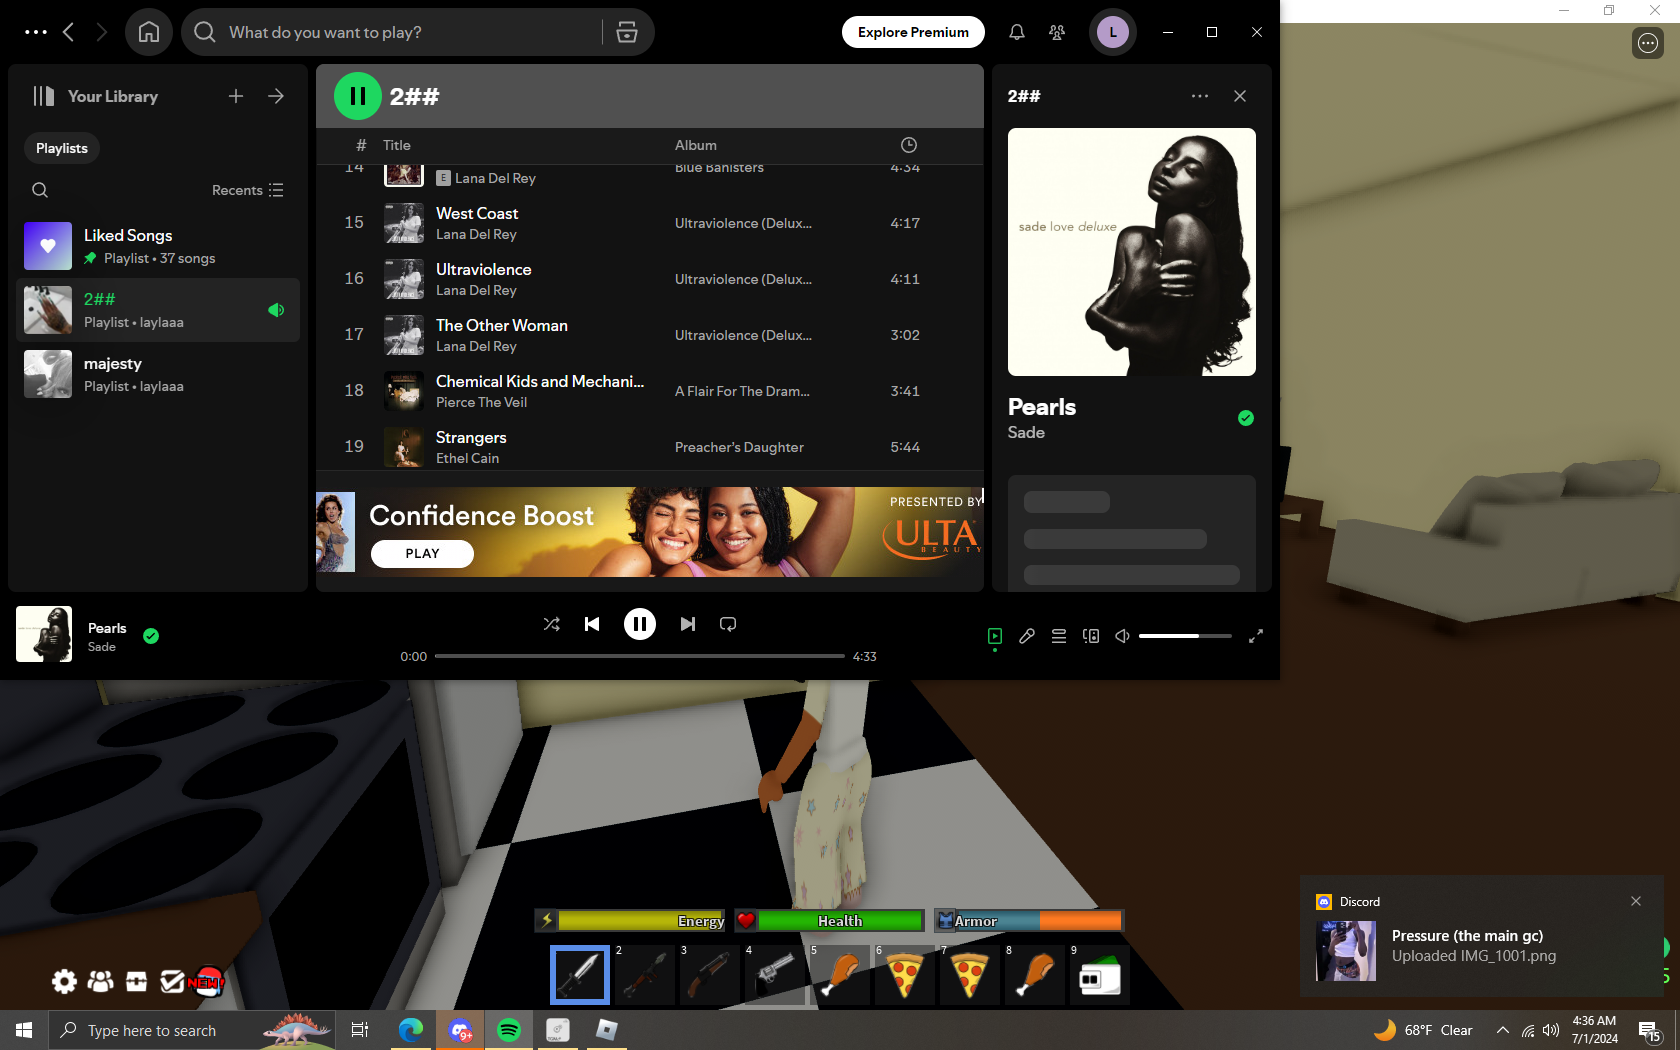Go to Spotify Home
The image size is (1680, 1050).
(x=149, y=32)
